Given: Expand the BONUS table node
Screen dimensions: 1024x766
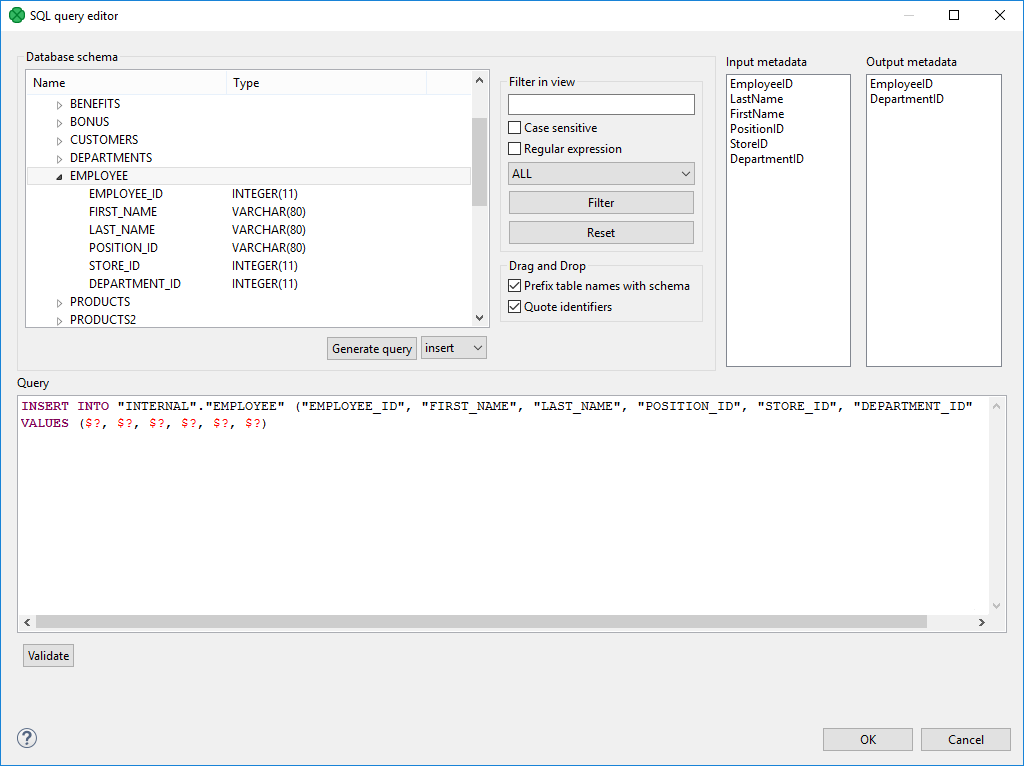Looking at the screenshot, I should (58, 121).
